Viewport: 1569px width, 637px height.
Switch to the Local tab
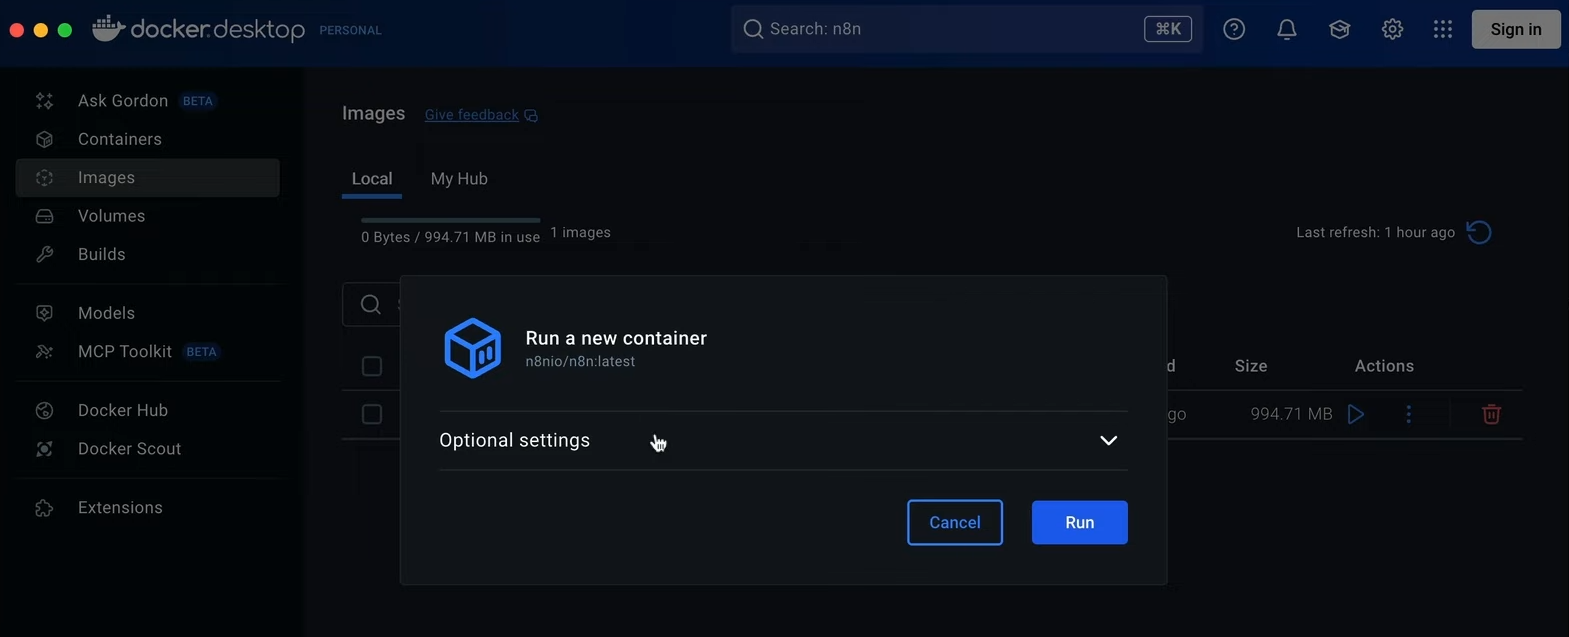click(x=372, y=179)
